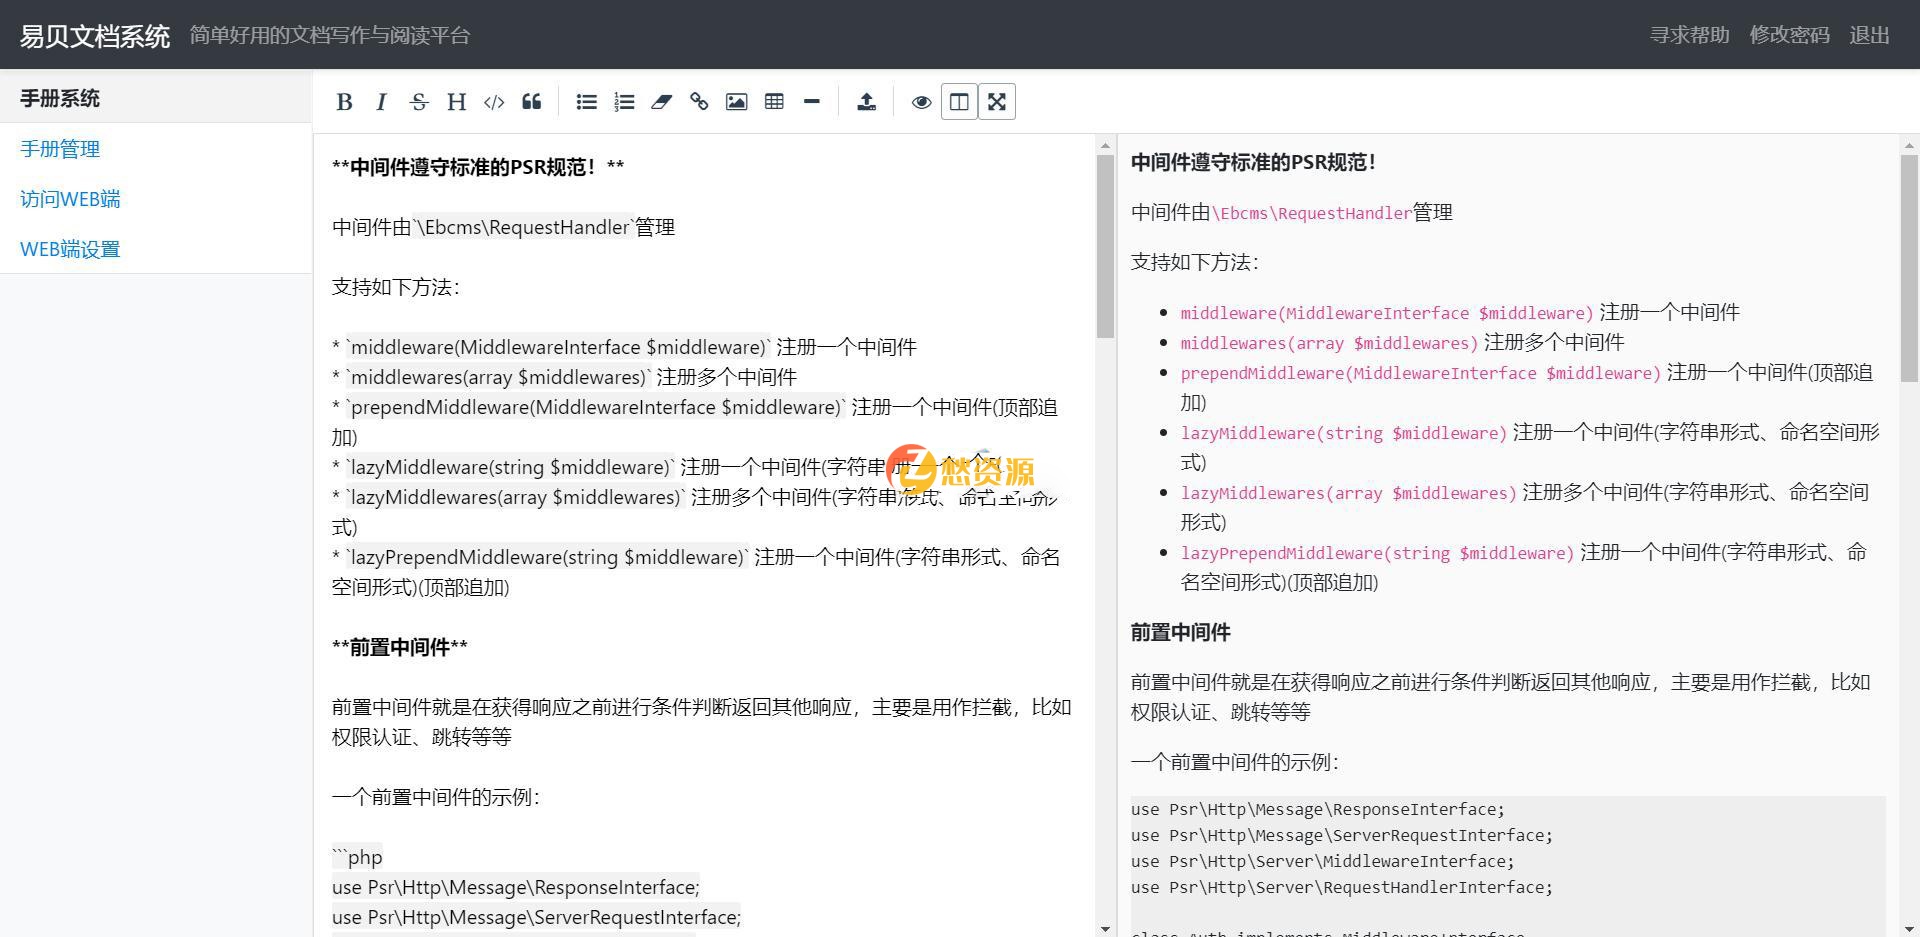Image resolution: width=1920 pixels, height=937 pixels.
Task: Click 退出 to log out
Action: (x=1869, y=34)
